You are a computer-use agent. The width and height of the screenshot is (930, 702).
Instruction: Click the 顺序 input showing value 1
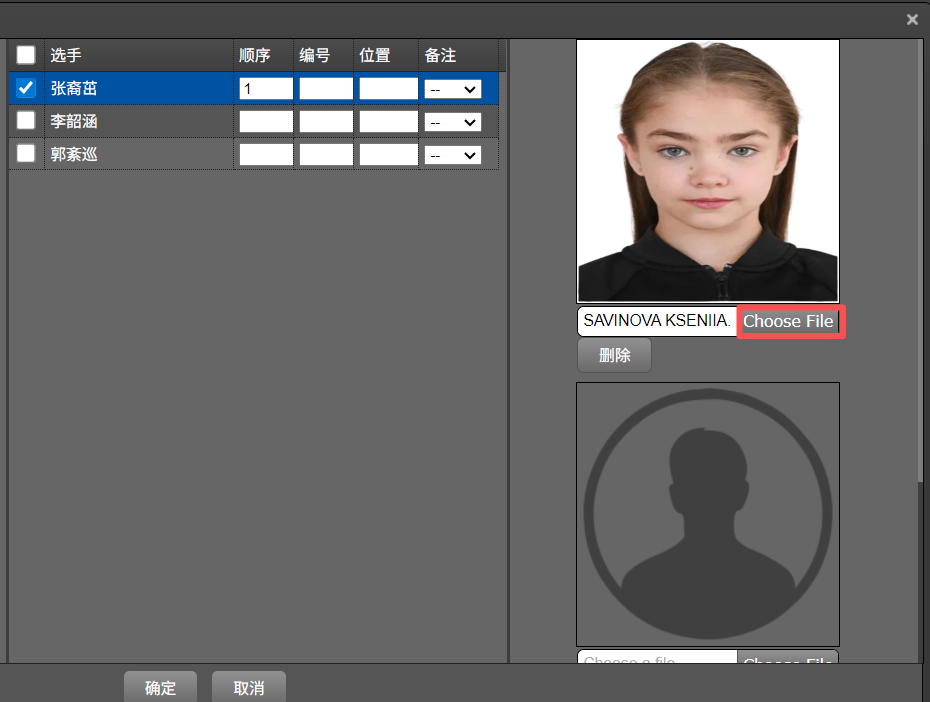coord(265,88)
